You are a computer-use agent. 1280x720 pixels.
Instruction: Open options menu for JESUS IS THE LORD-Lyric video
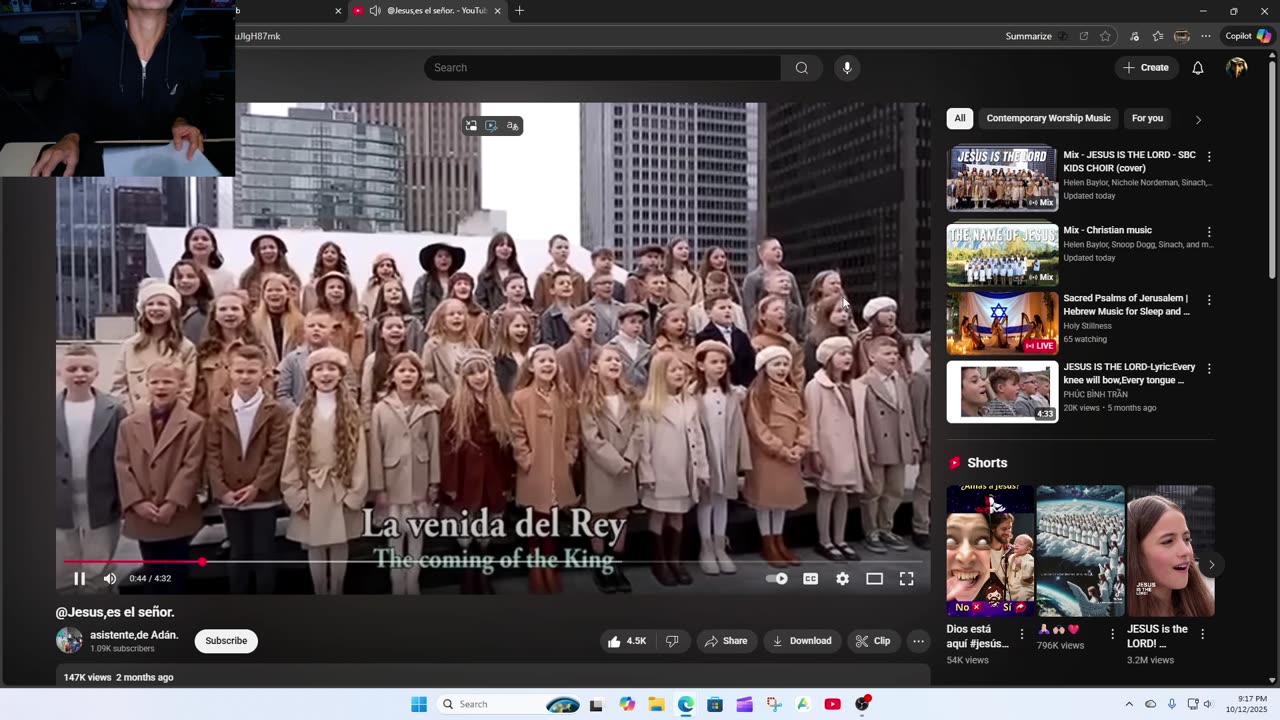[x=1209, y=368]
